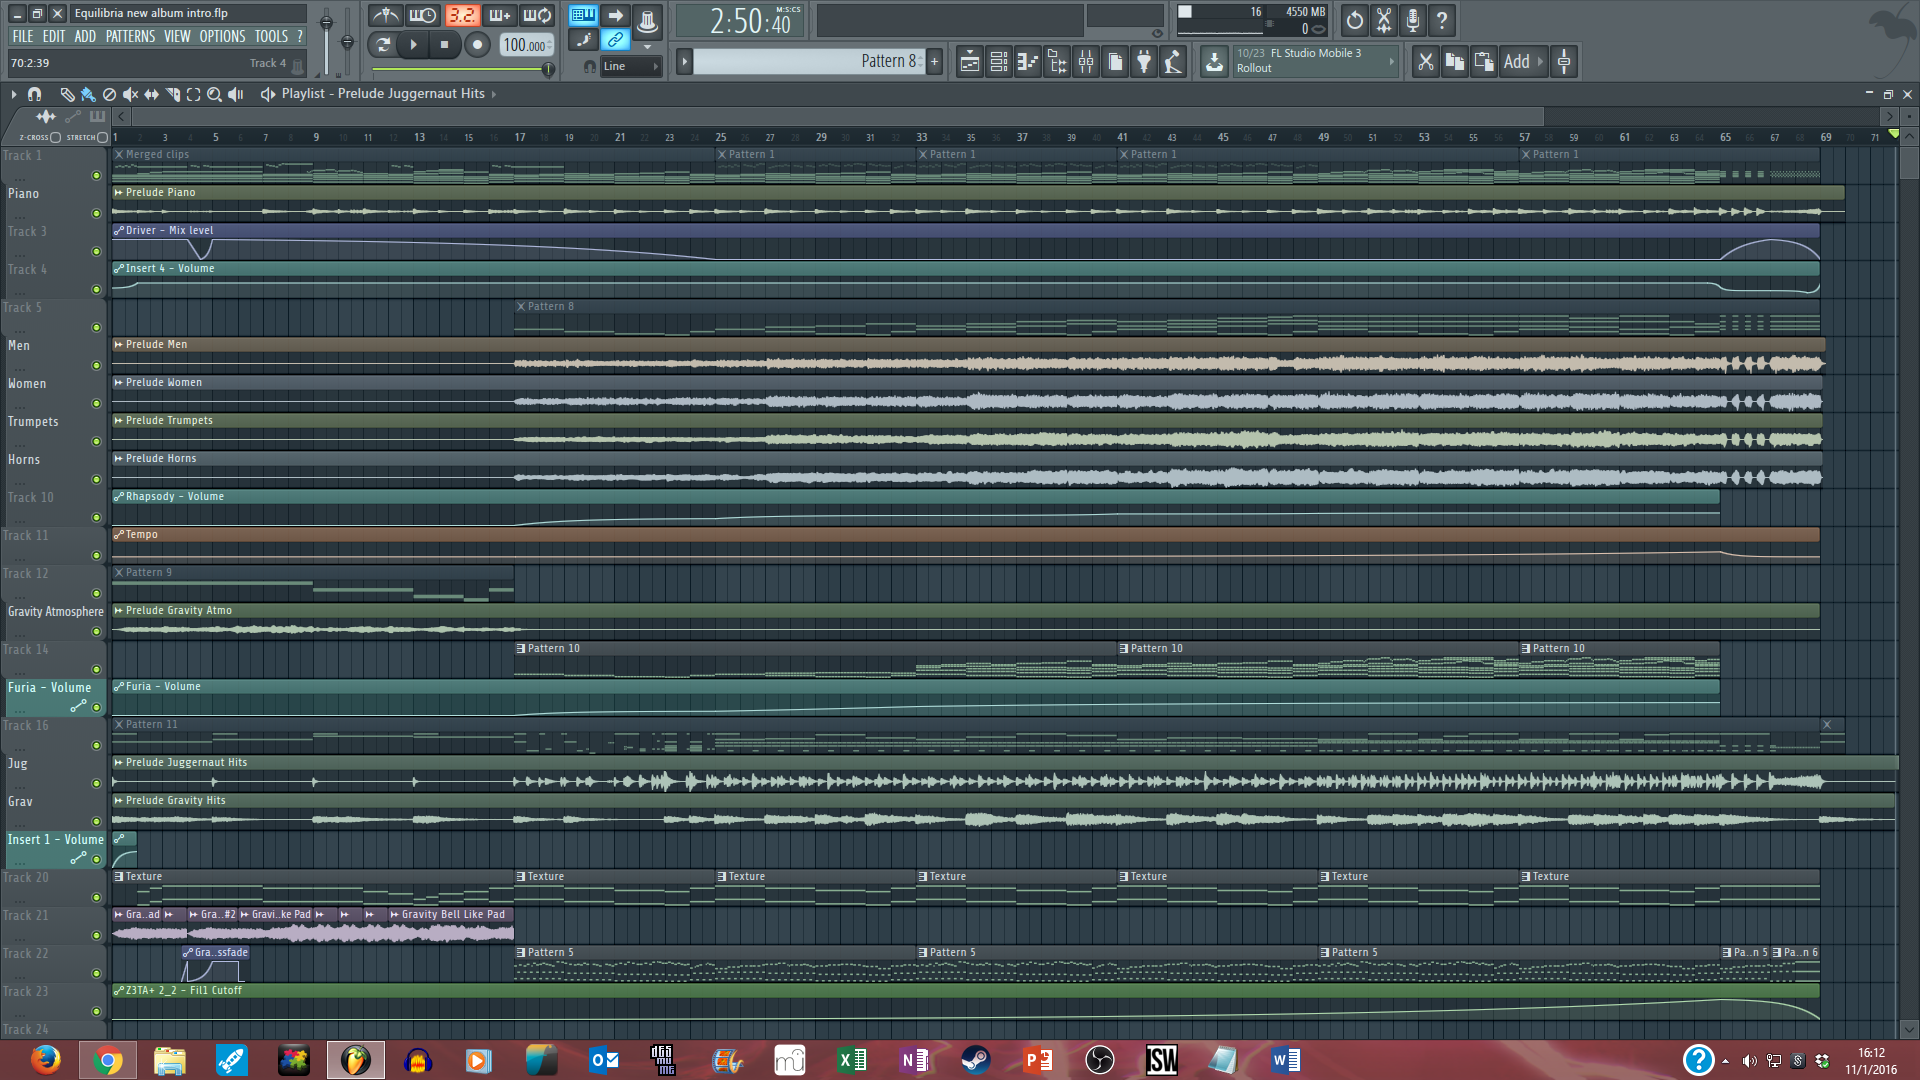Click the copy toolbar button
This screenshot has height=1080, width=1920.
click(1455, 62)
